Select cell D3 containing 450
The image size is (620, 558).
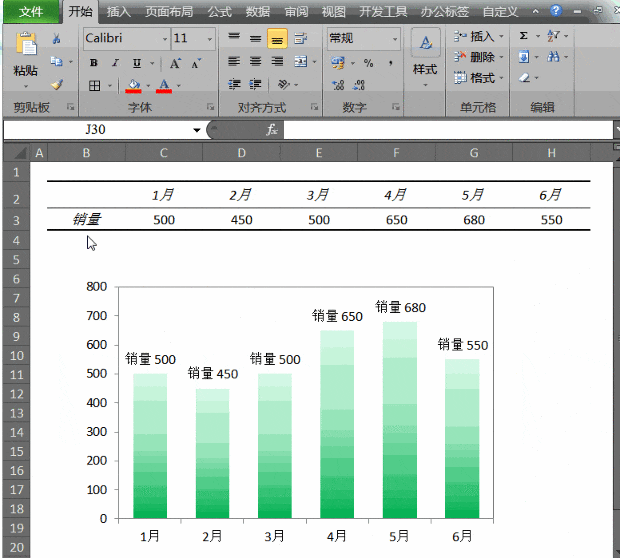click(241, 220)
